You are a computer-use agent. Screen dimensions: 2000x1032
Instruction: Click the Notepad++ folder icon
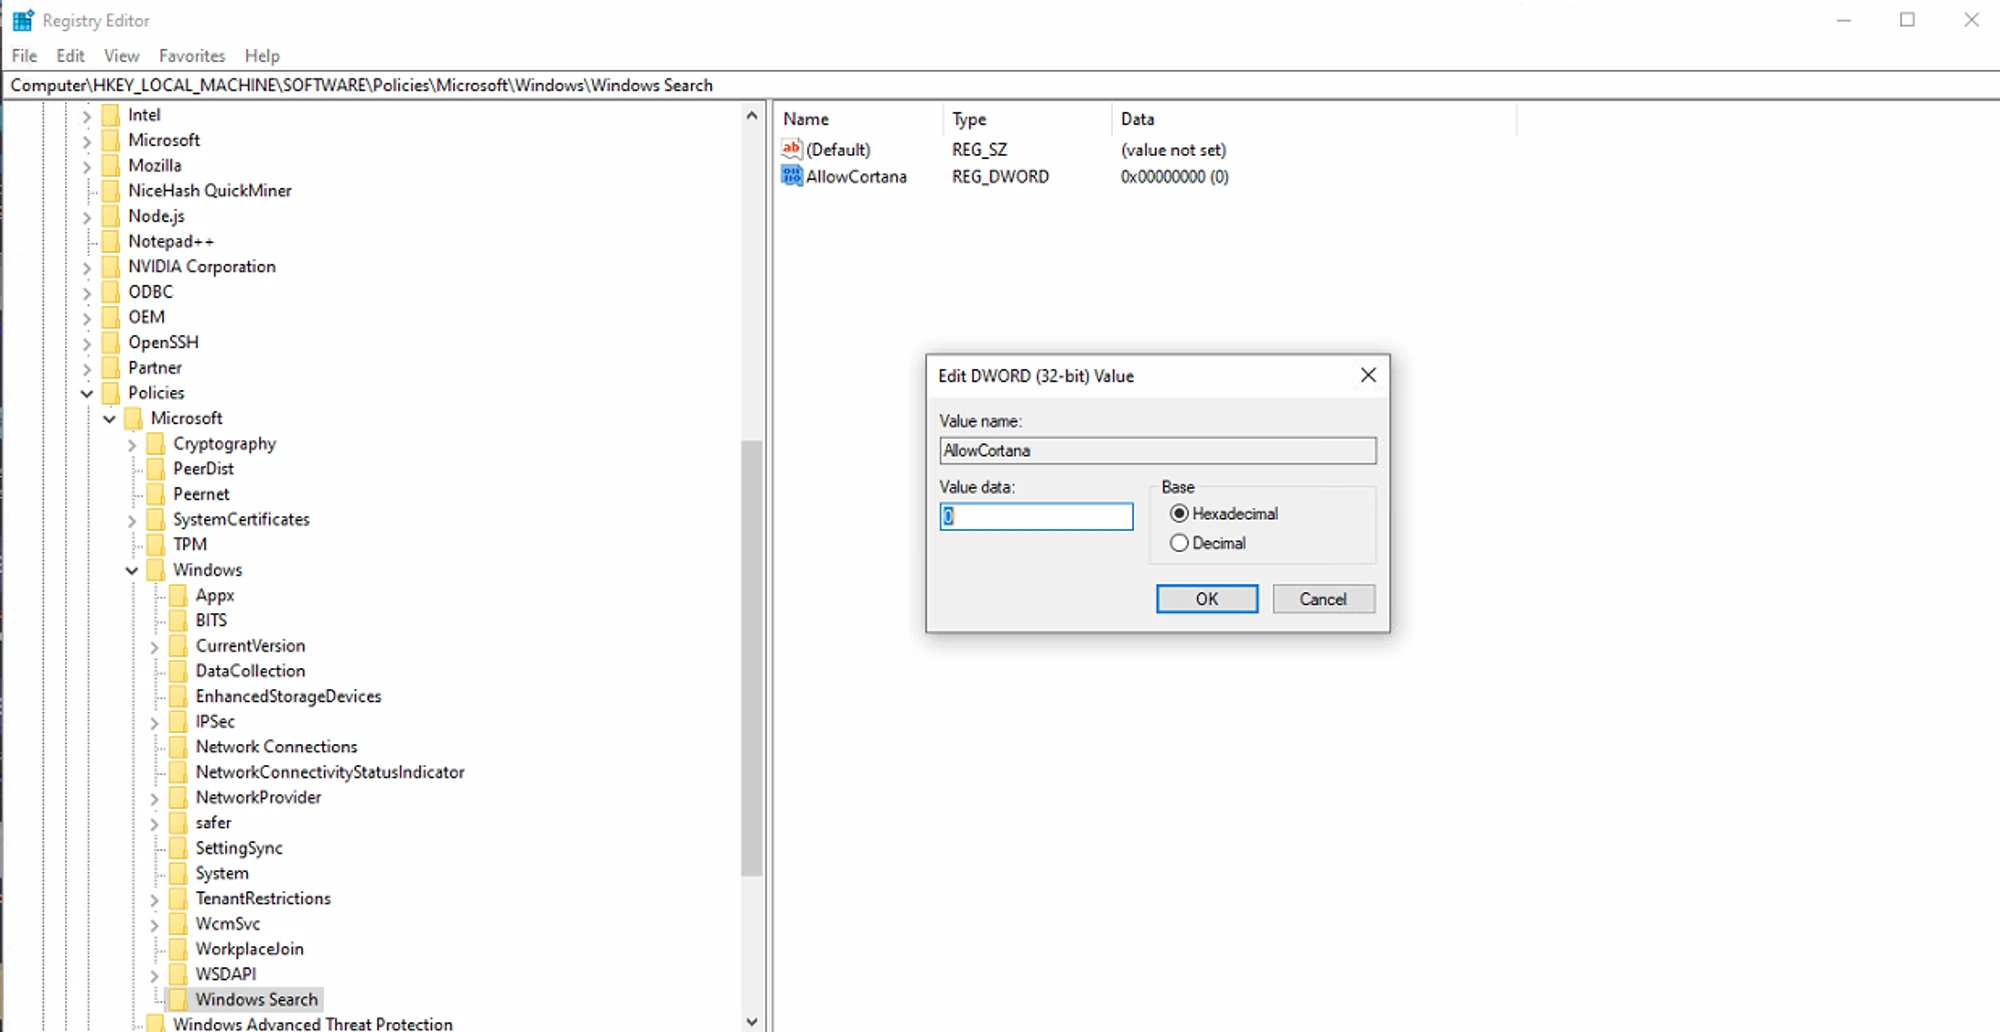coord(111,242)
